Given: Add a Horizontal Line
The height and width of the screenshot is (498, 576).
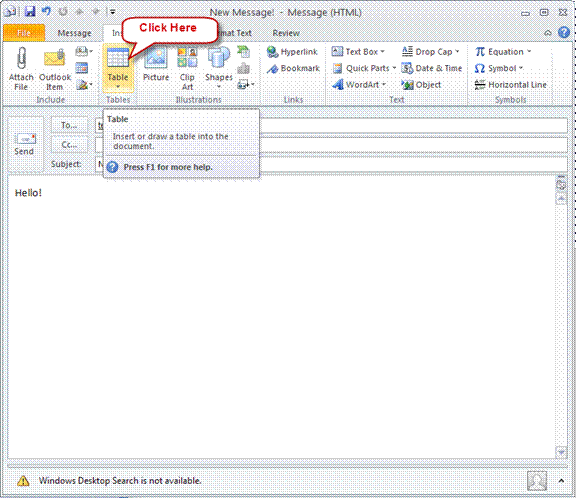Looking at the screenshot, I should (x=510, y=85).
